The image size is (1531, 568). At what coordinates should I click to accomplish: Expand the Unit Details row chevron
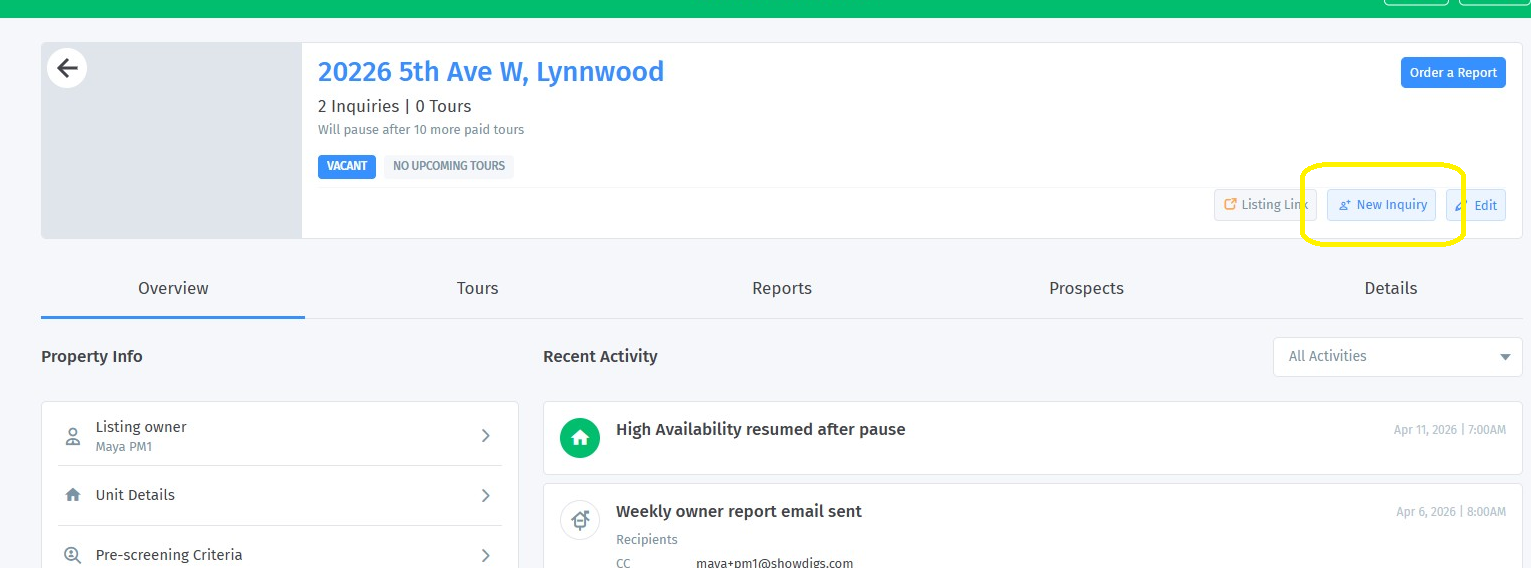tap(485, 495)
